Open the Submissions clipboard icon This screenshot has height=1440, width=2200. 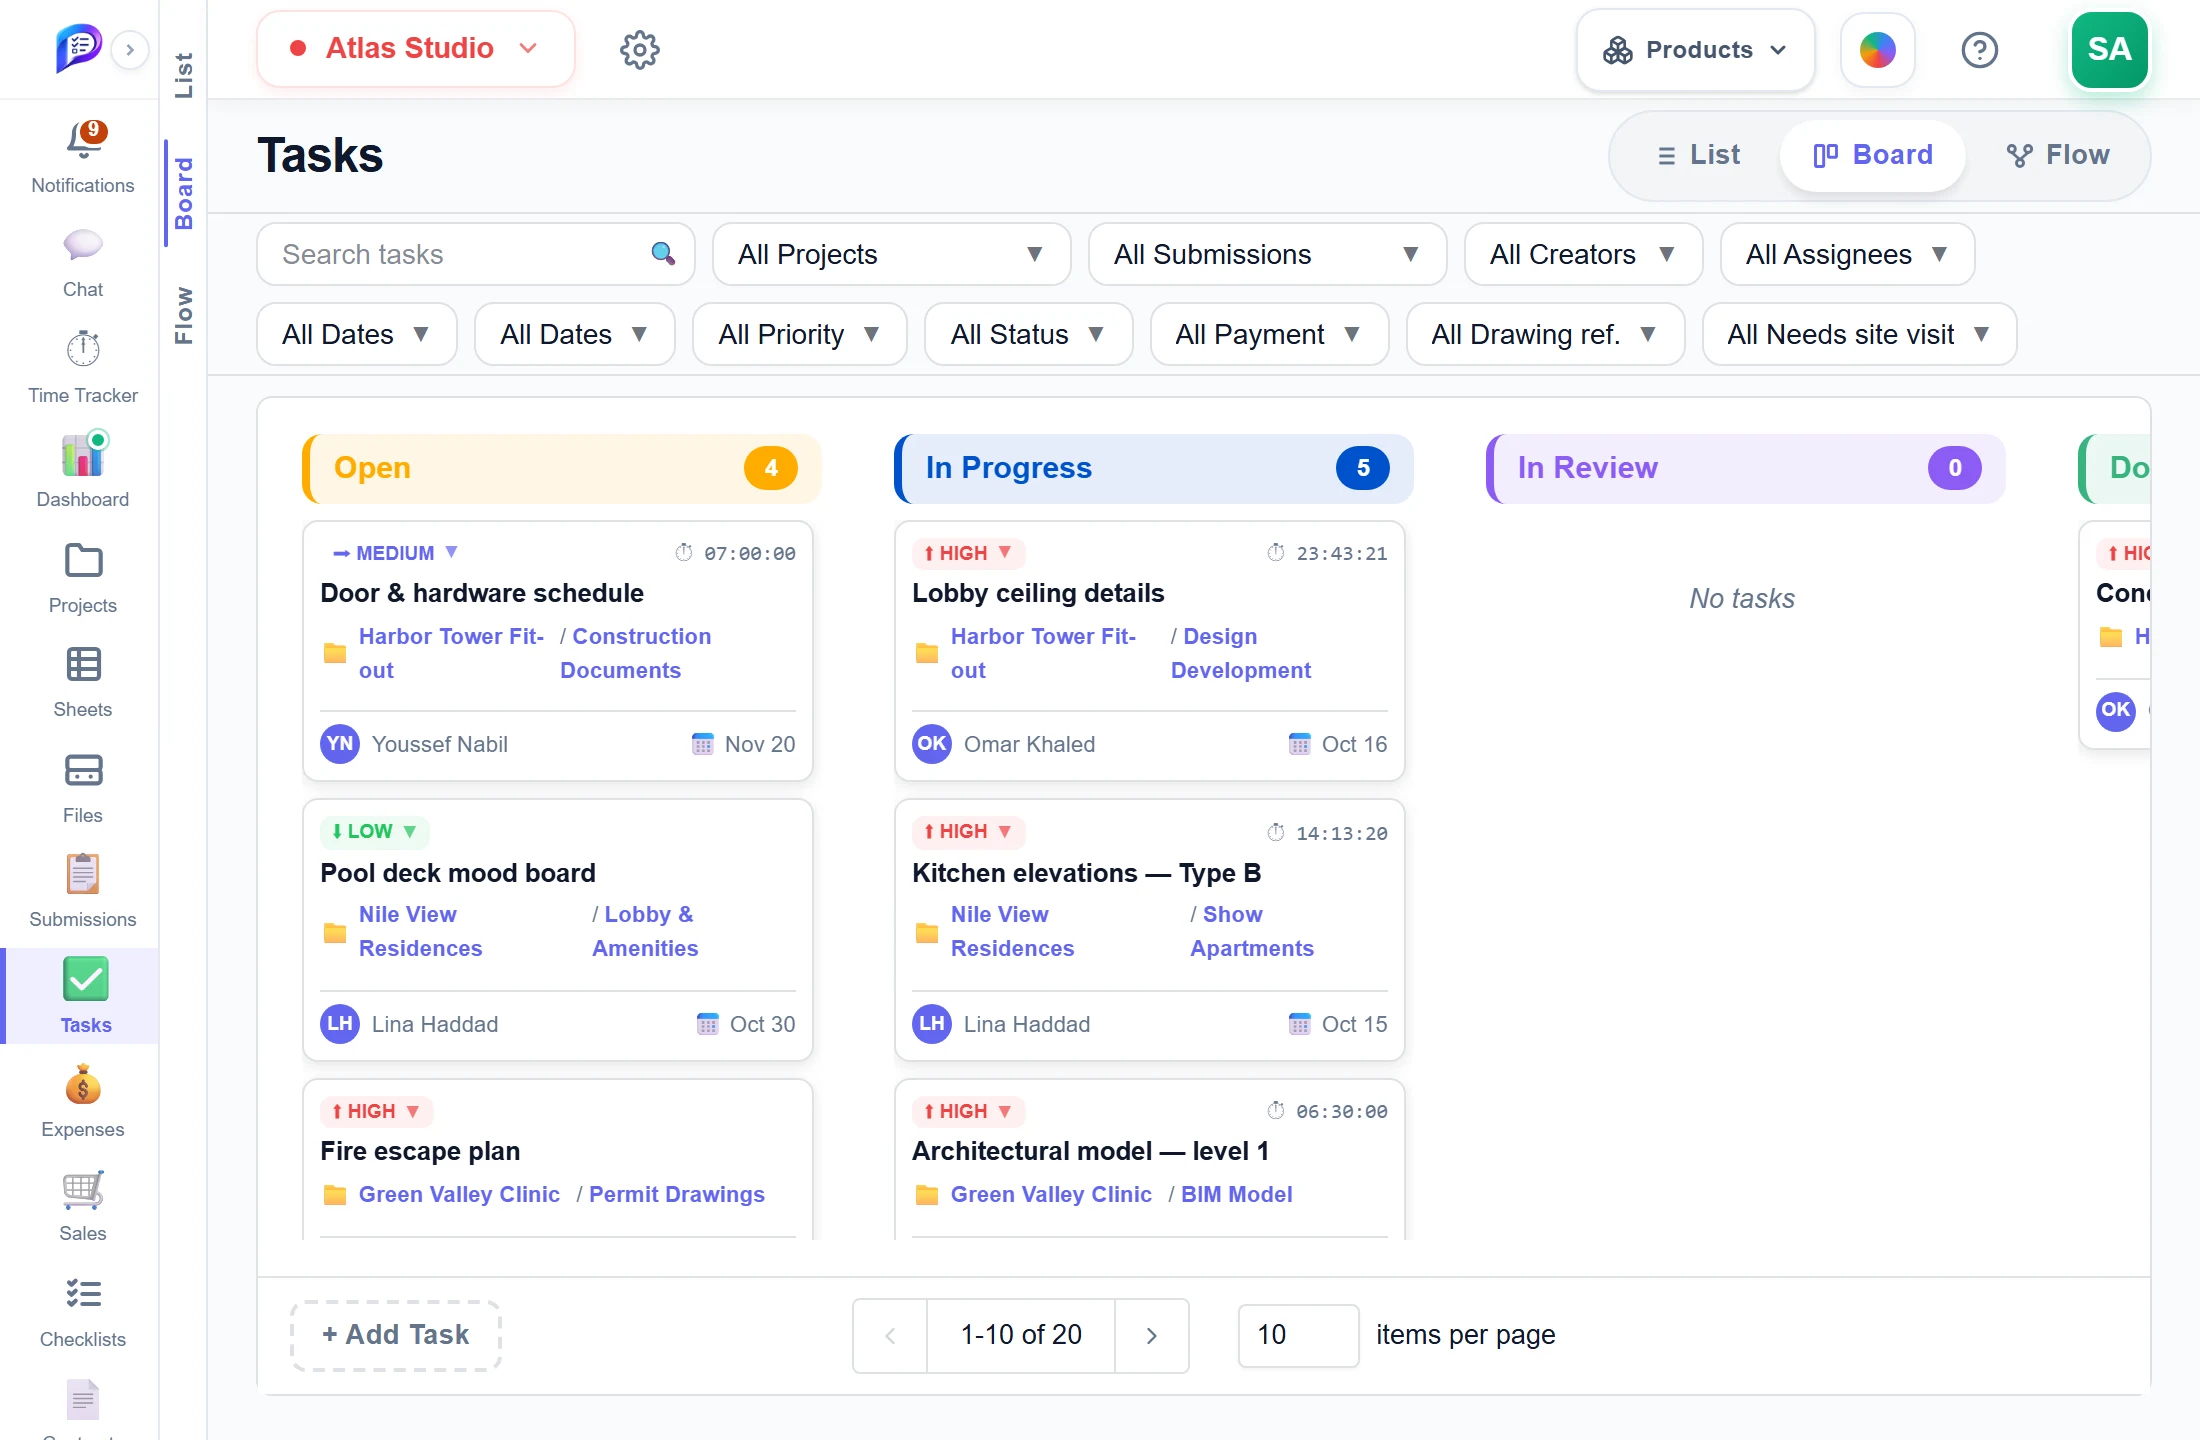83,874
